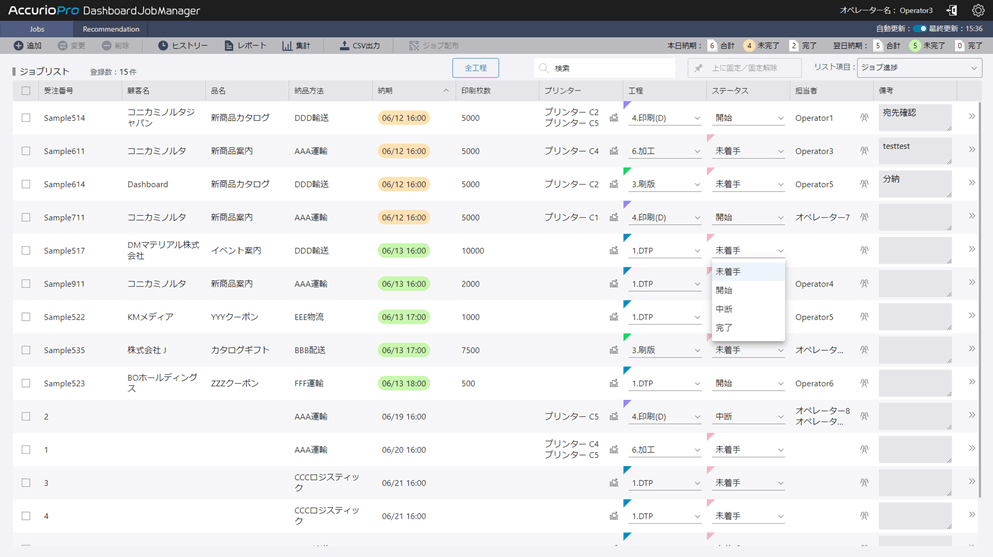Open ヒストリー history from the toolbar
The width and height of the screenshot is (993, 557).
(x=182, y=46)
